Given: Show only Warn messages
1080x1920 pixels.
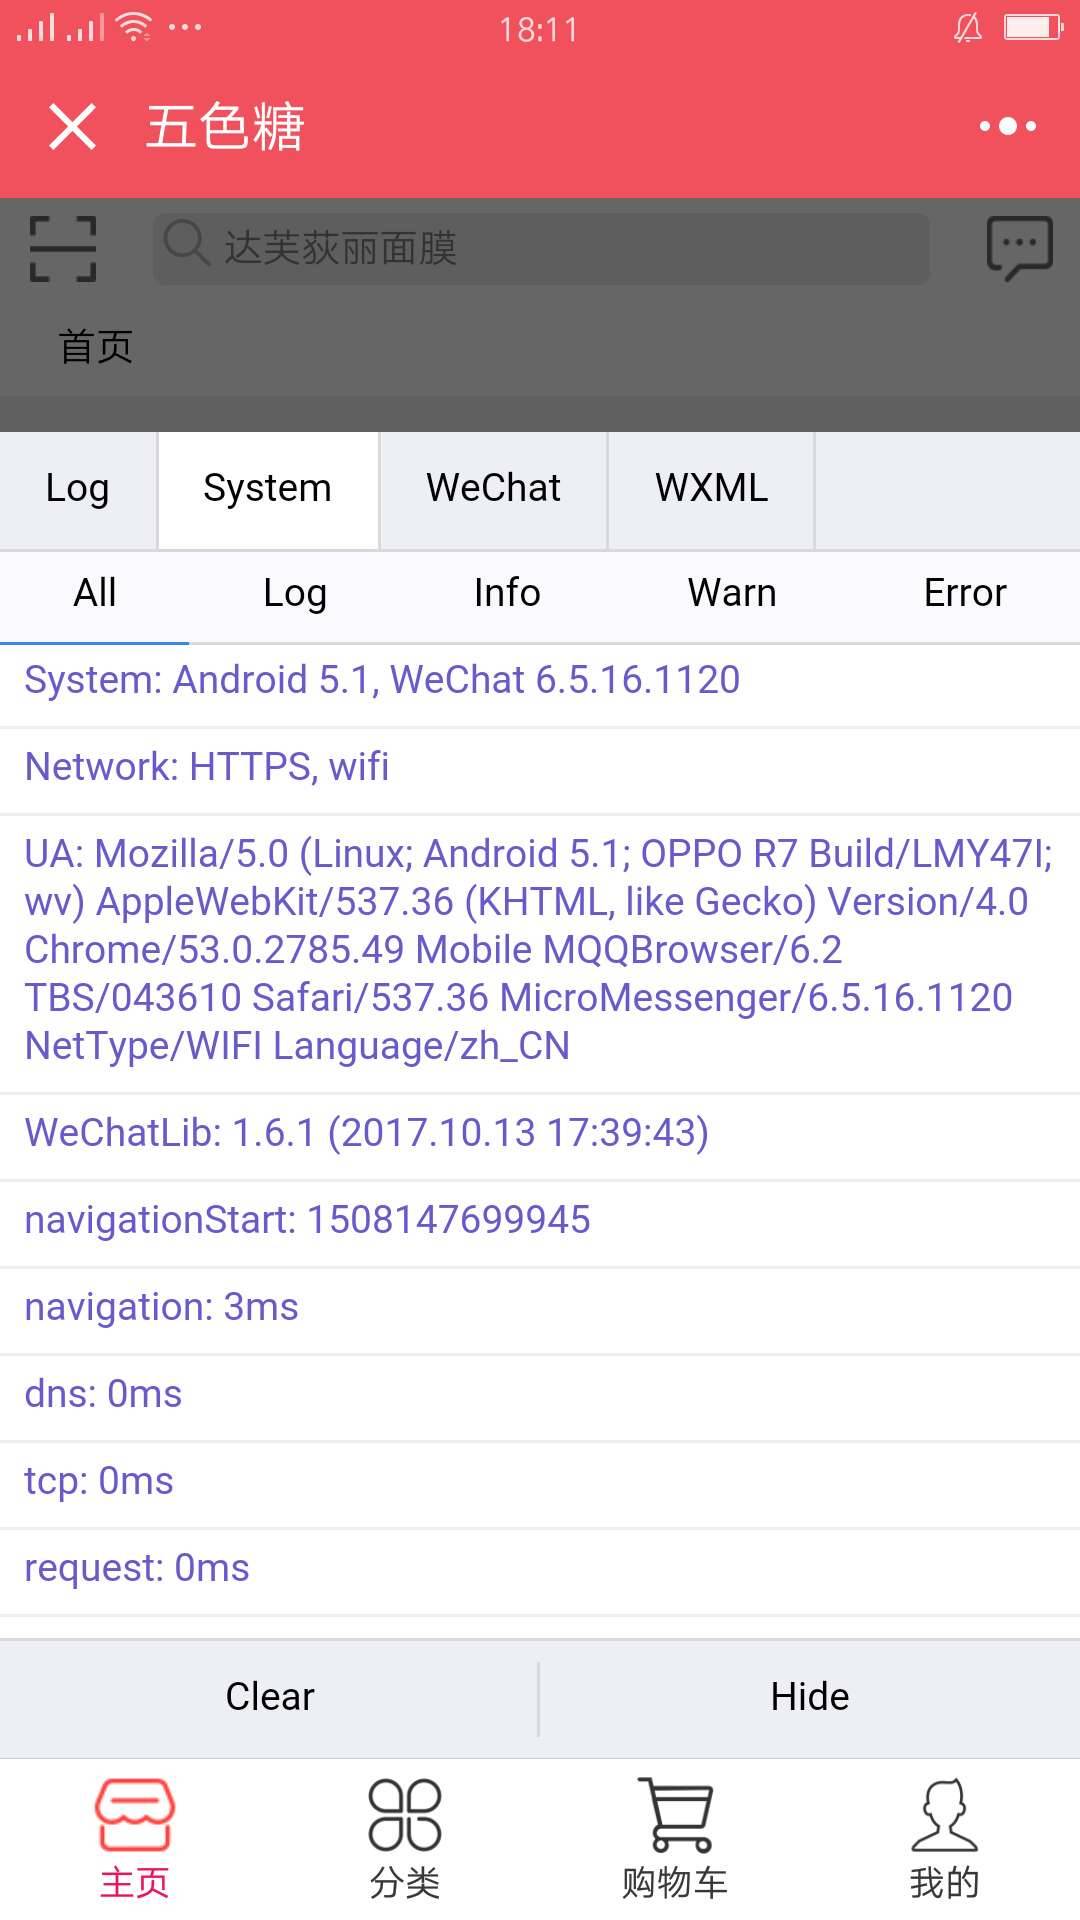Looking at the screenshot, I should tap(732, 593).
